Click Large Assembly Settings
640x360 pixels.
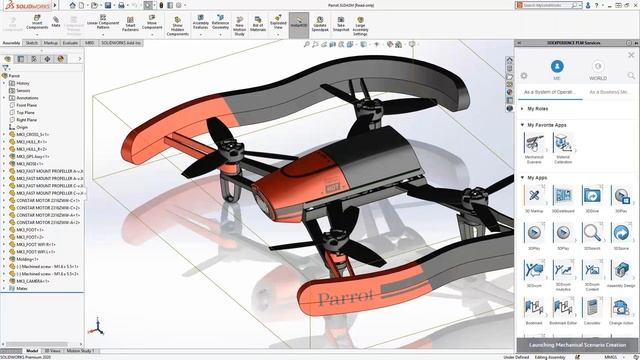(360, 26)
